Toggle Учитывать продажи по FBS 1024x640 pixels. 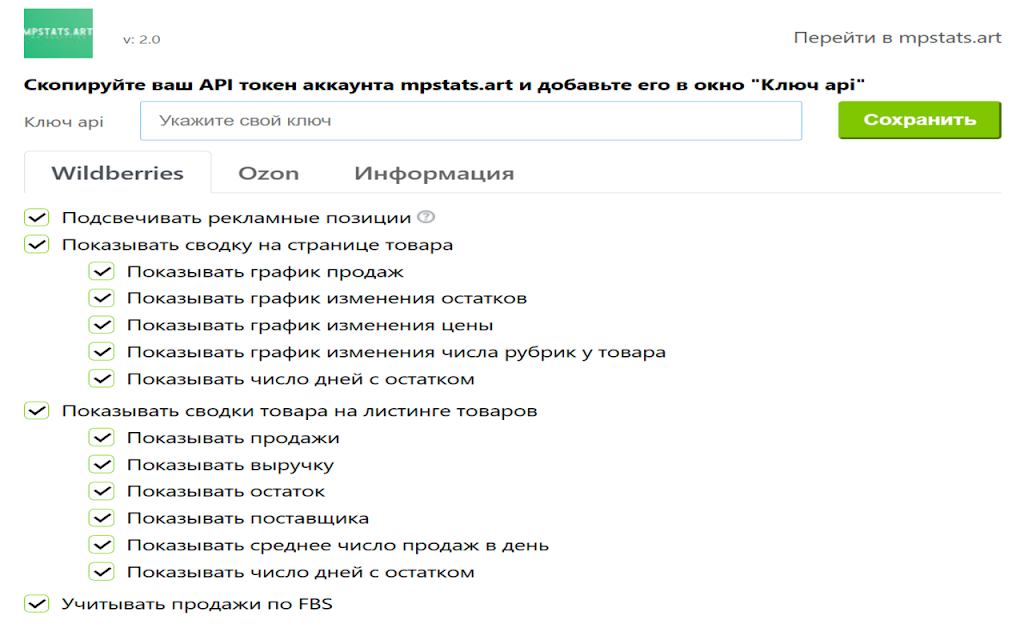pos(37,603)
